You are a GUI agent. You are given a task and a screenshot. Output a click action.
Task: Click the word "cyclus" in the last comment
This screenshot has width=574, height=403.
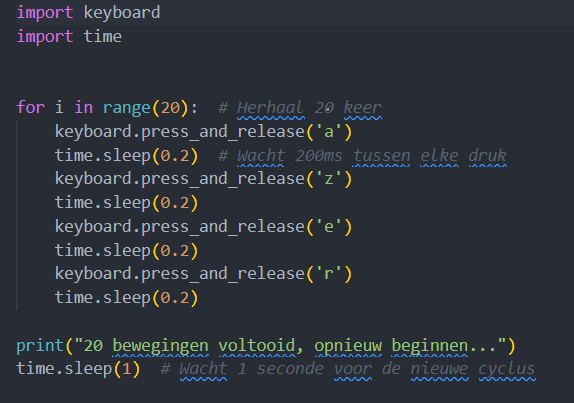point(507,369)
